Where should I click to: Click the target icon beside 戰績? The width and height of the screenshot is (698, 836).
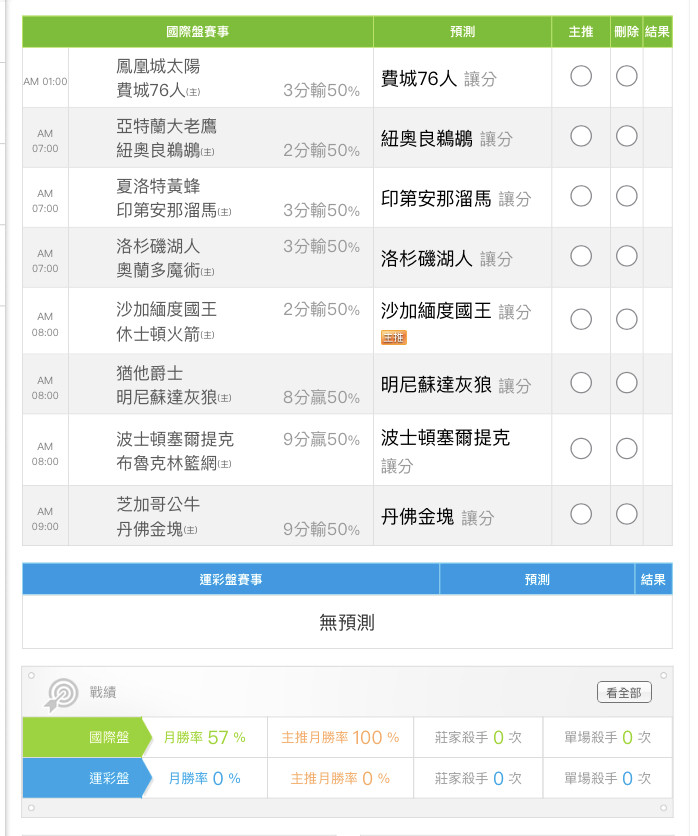tap(61, 694)
